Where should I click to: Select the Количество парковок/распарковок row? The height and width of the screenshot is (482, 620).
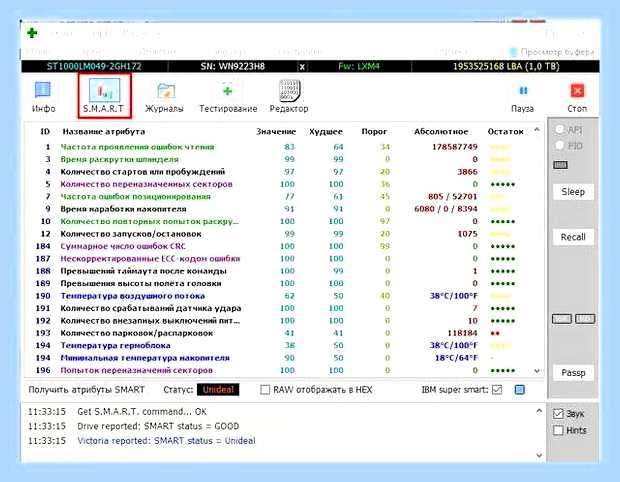click(280, 333)
